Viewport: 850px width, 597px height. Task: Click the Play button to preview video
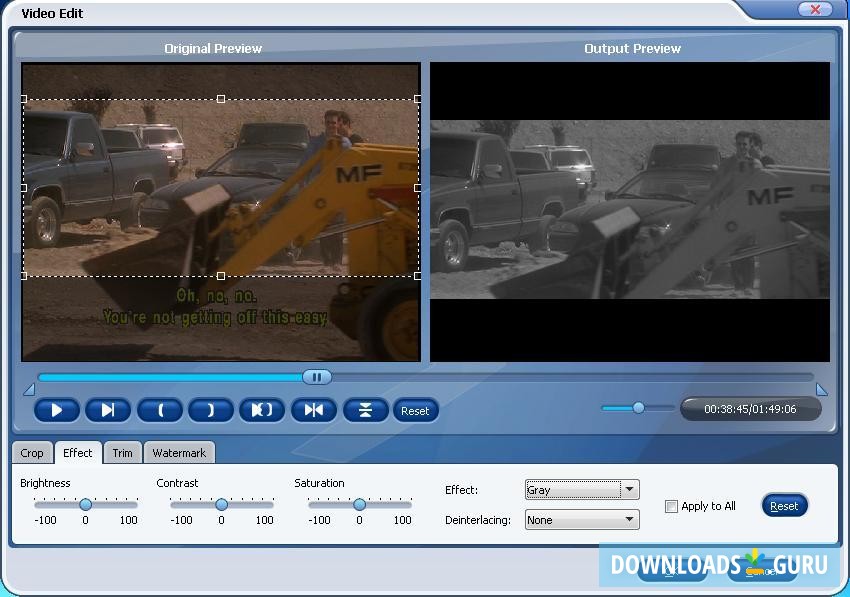tap(57, 410)
